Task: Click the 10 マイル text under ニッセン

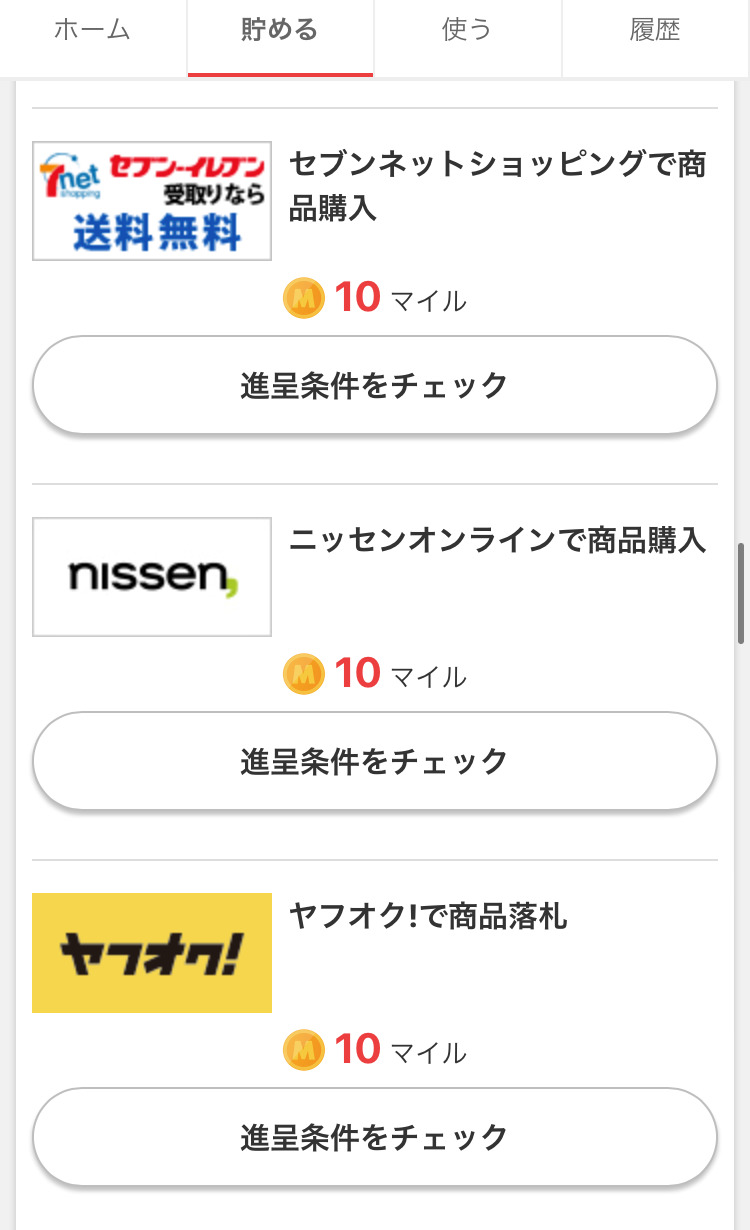Action: (x=400, y=675)
